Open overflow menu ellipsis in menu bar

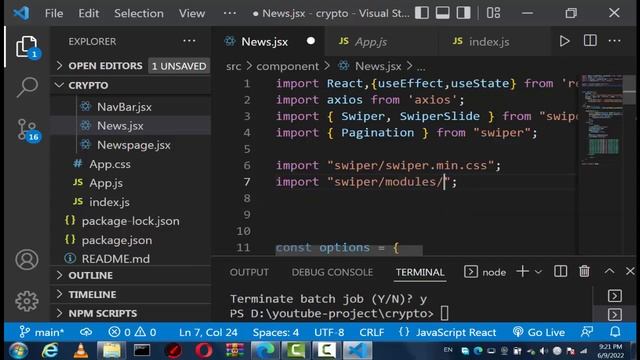tap(230, 13)
